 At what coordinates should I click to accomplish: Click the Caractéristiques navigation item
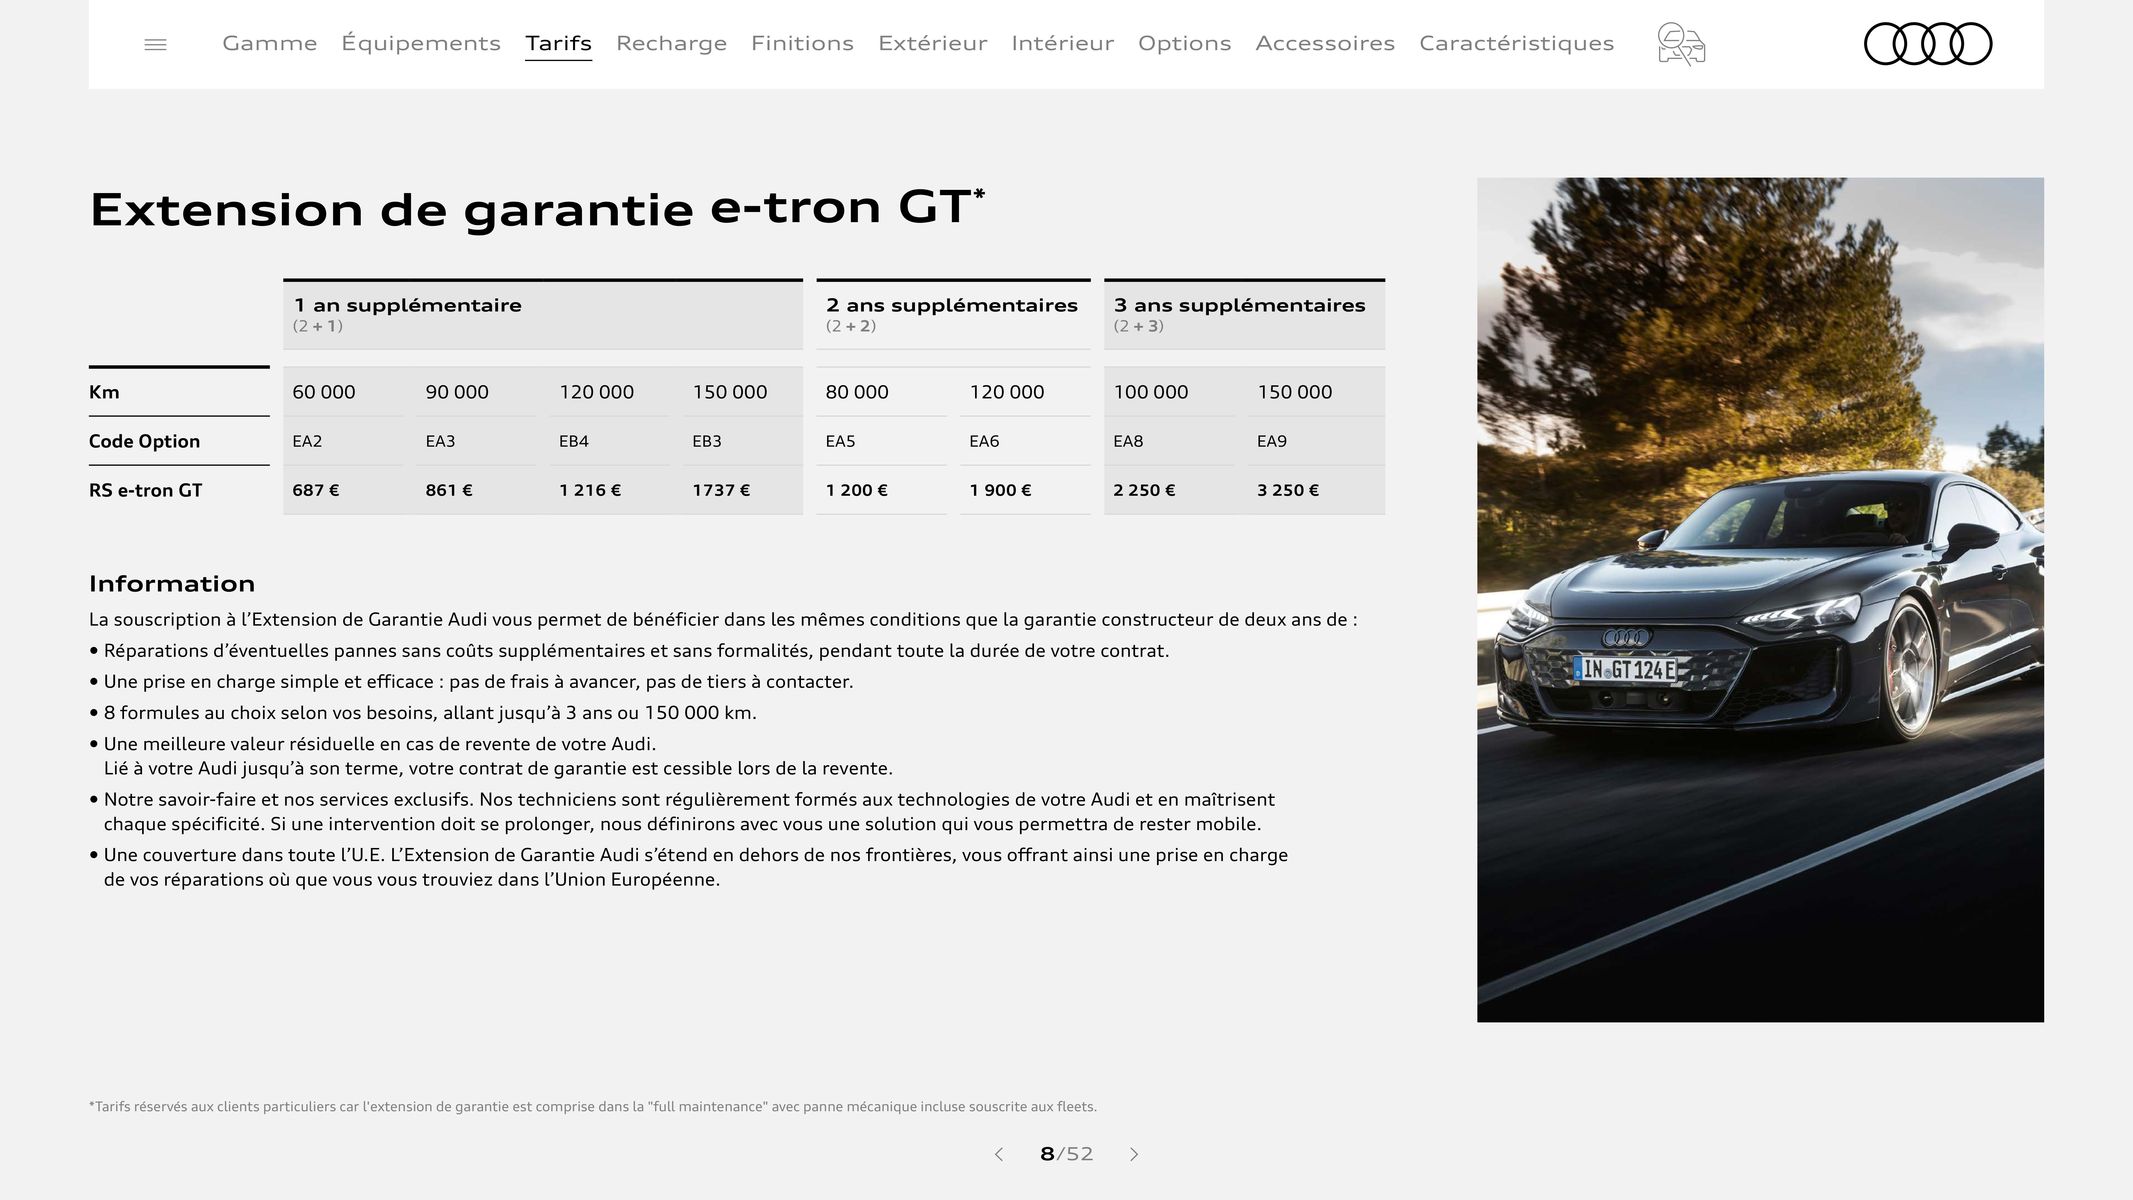(1516, 42)
